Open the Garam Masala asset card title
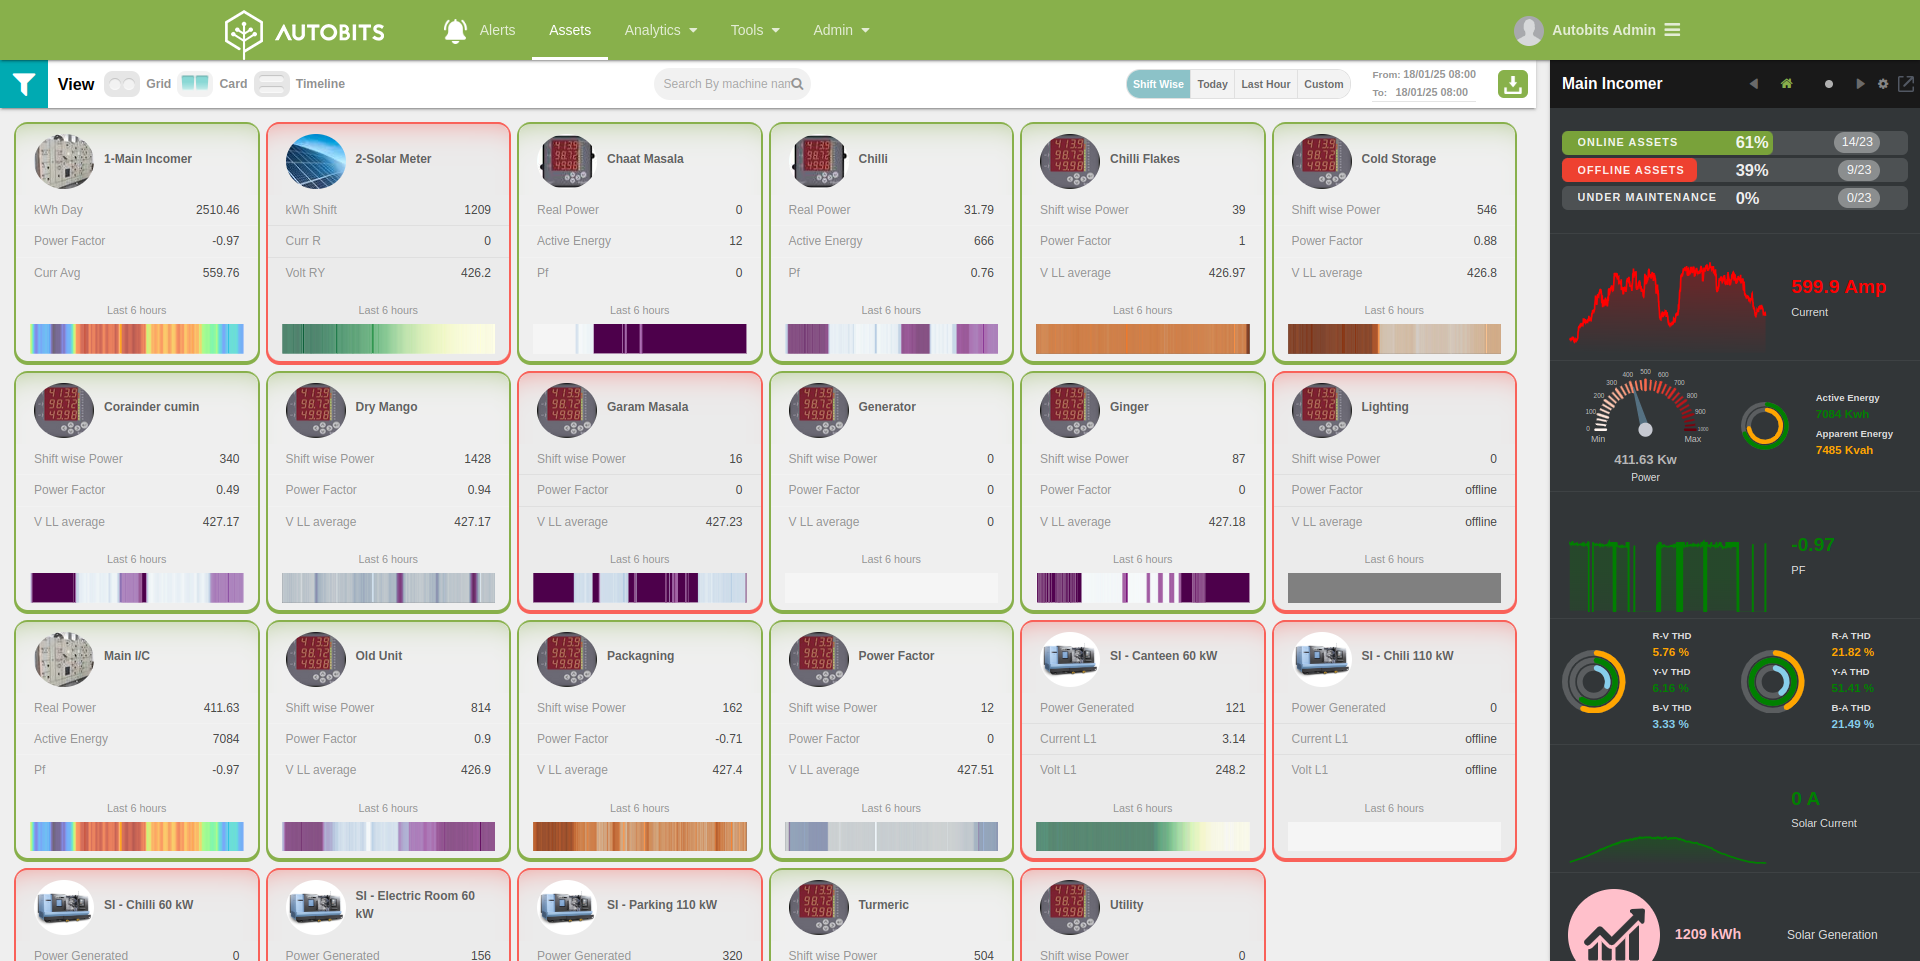 click(x=647, y=407)
